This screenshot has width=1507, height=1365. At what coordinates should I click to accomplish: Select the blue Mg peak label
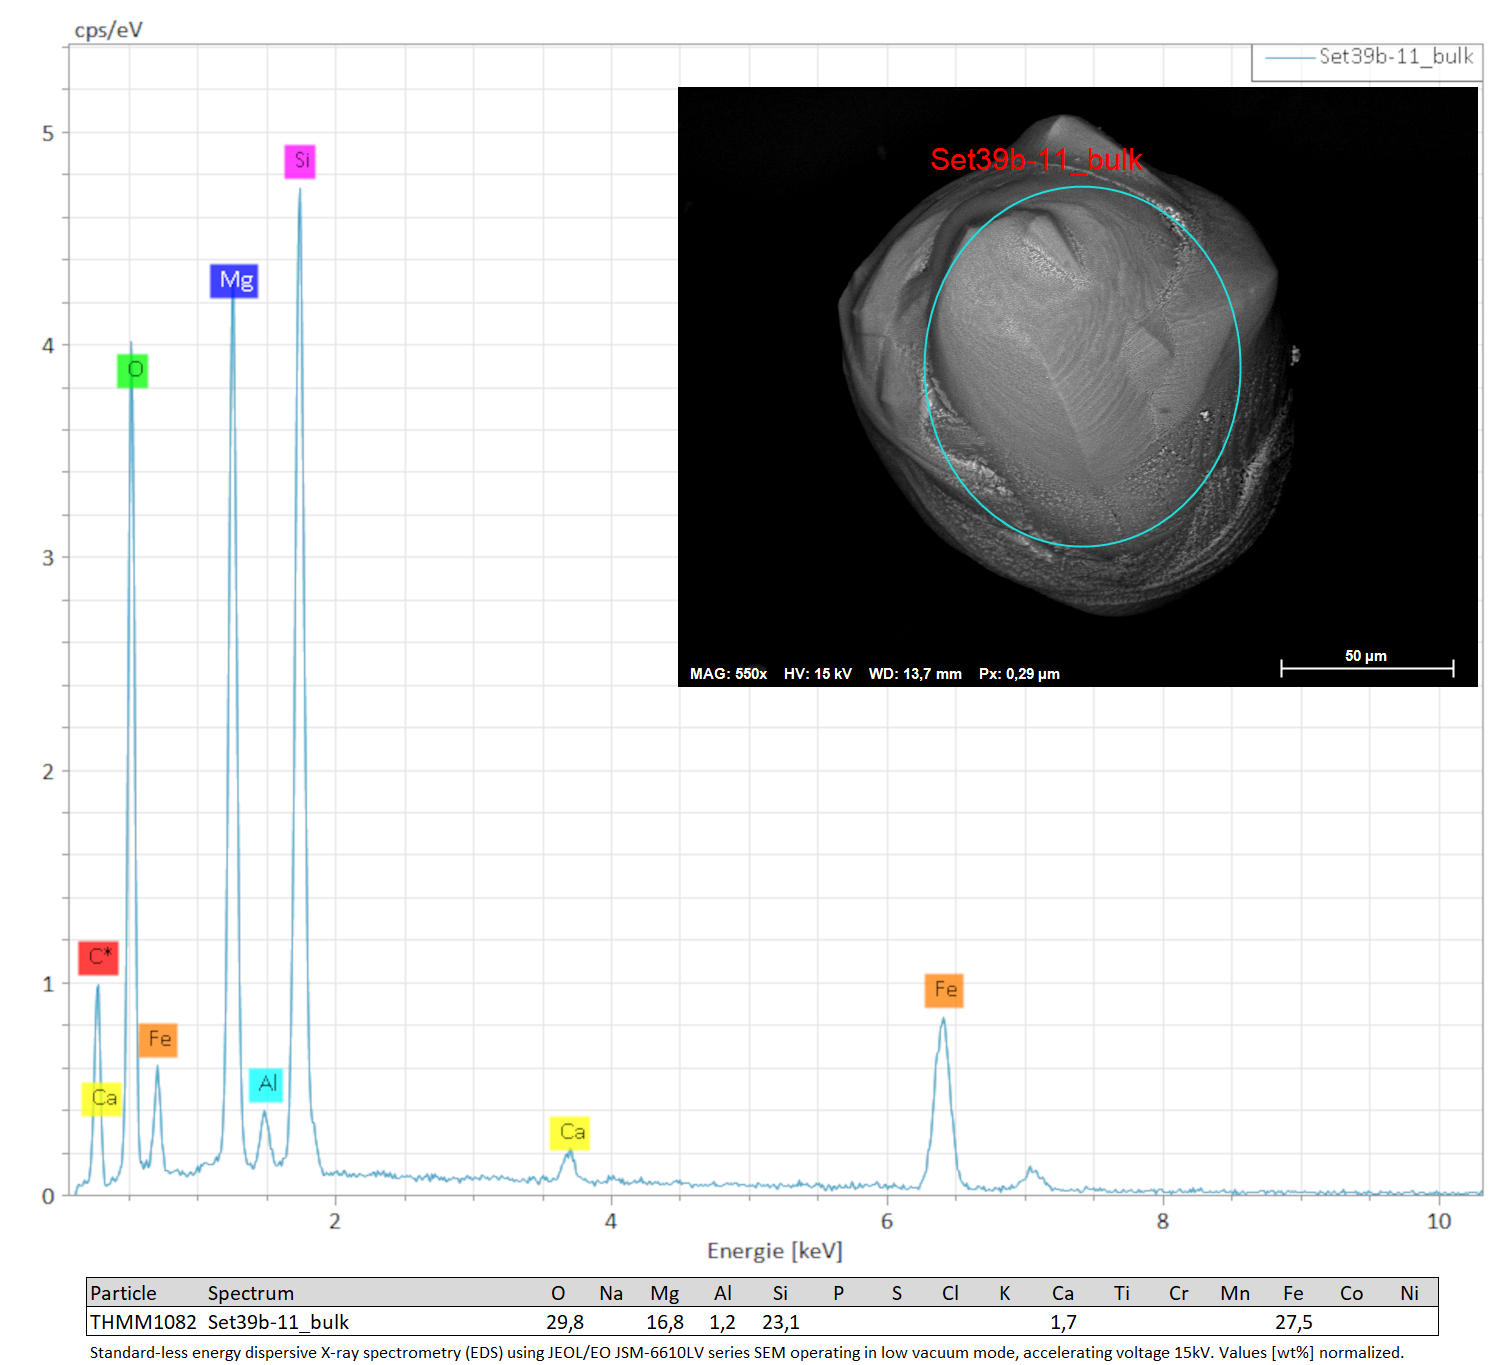pos(234,280)
